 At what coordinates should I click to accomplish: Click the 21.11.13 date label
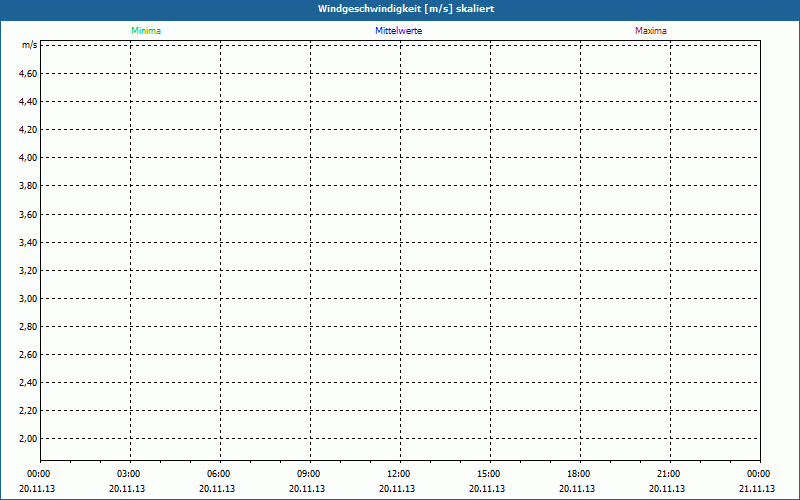click(757, 489)
